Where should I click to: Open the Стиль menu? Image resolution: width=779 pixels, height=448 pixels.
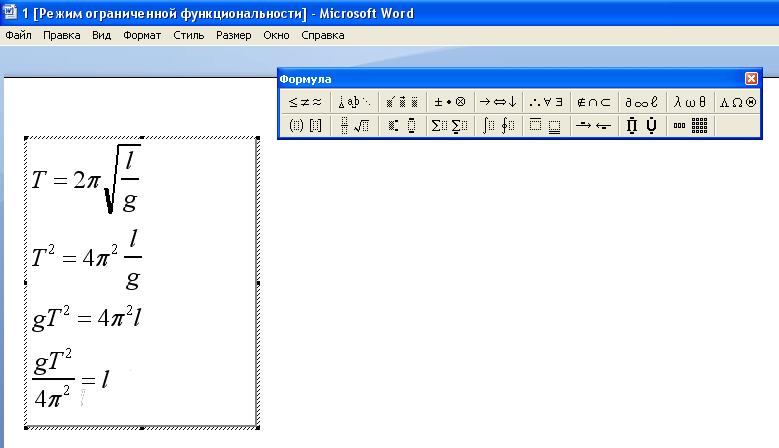(188, 35)
